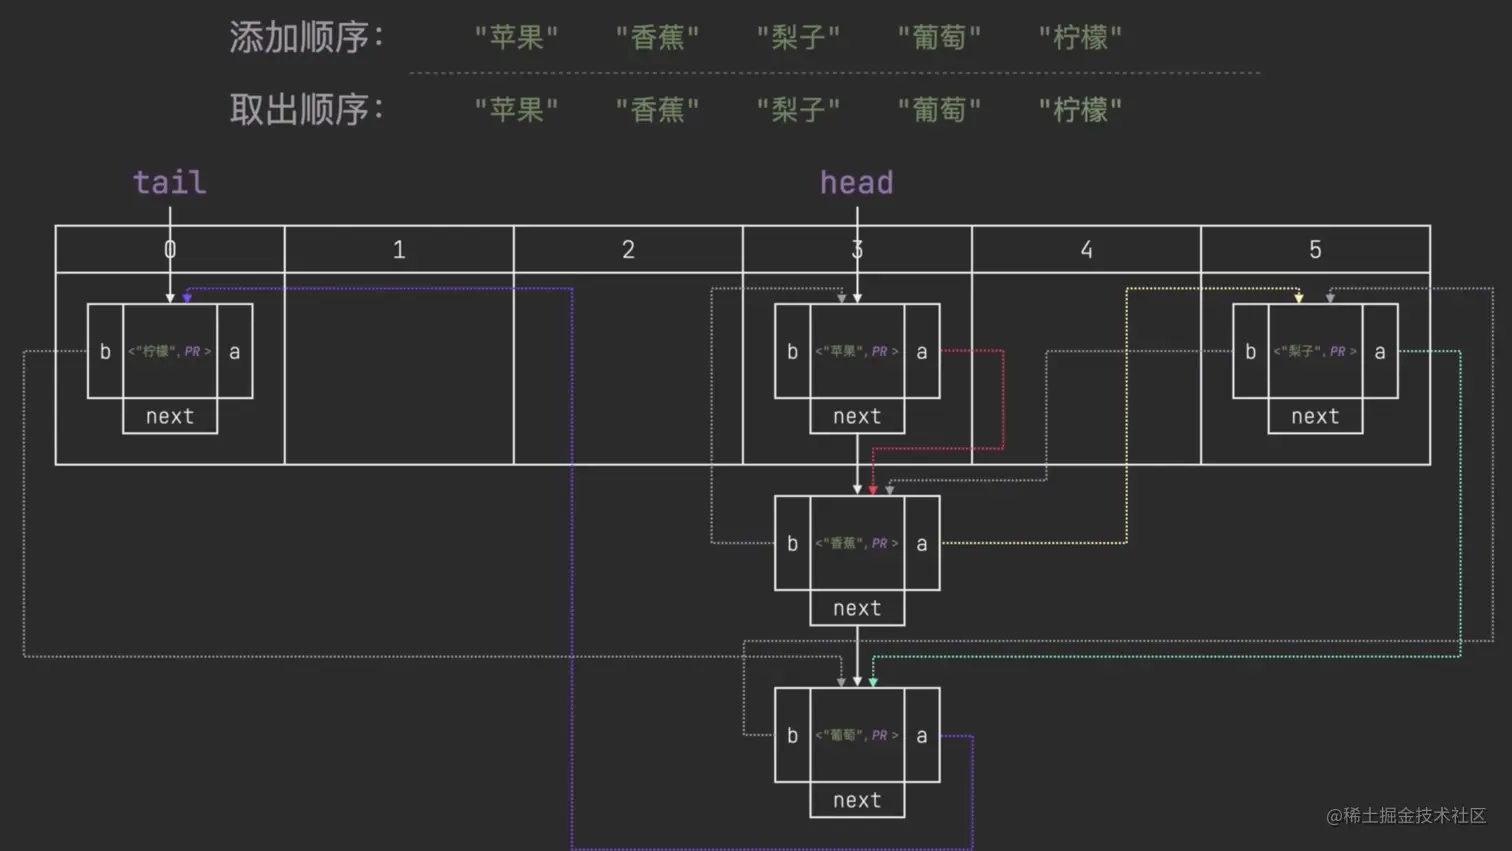Click the "next" cell of the 香蕉 node
This screenshot has width=1512, height=851.
click(857, 608)
